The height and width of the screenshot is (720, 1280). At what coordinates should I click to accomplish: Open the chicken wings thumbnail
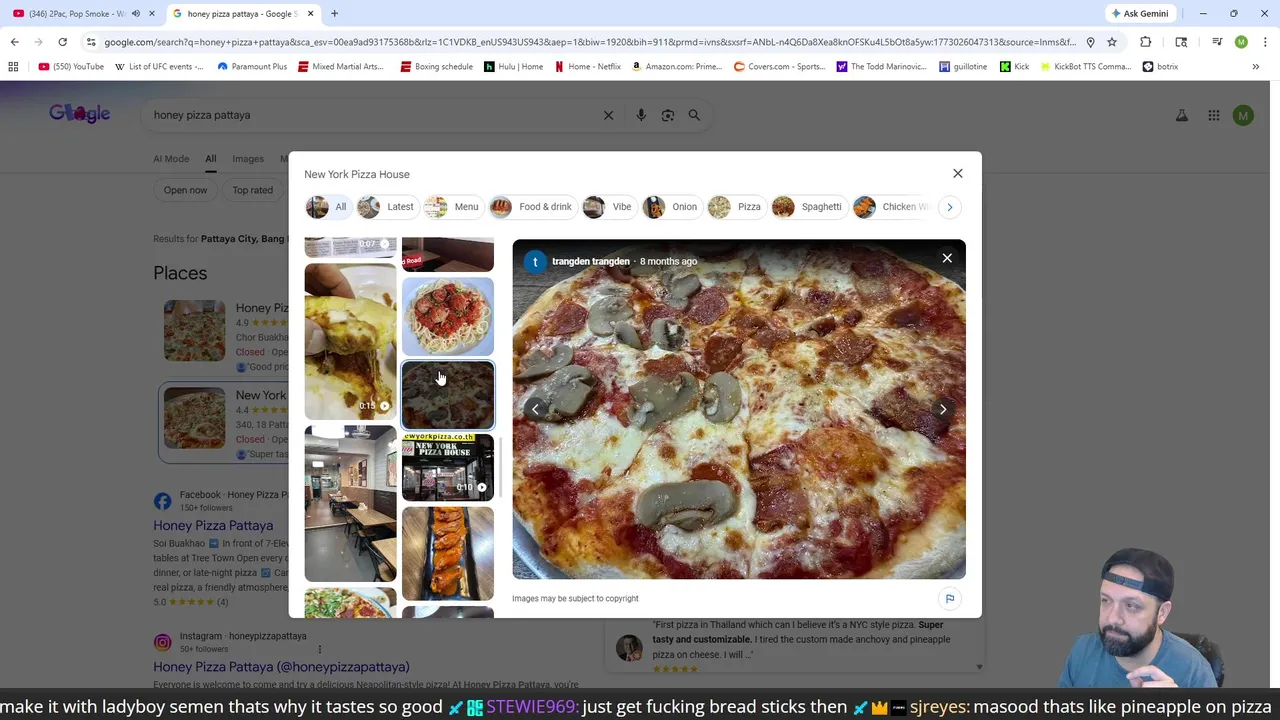click(448, 553)
